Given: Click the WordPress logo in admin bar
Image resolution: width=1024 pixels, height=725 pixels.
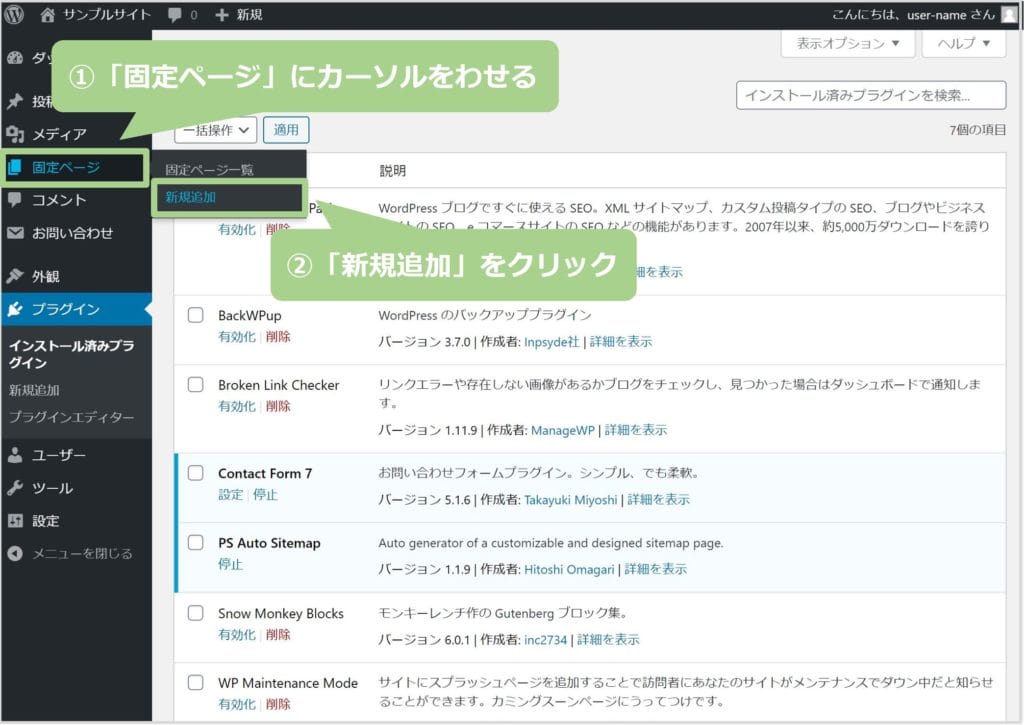Looking at the screenshot, I should [14, 14].
